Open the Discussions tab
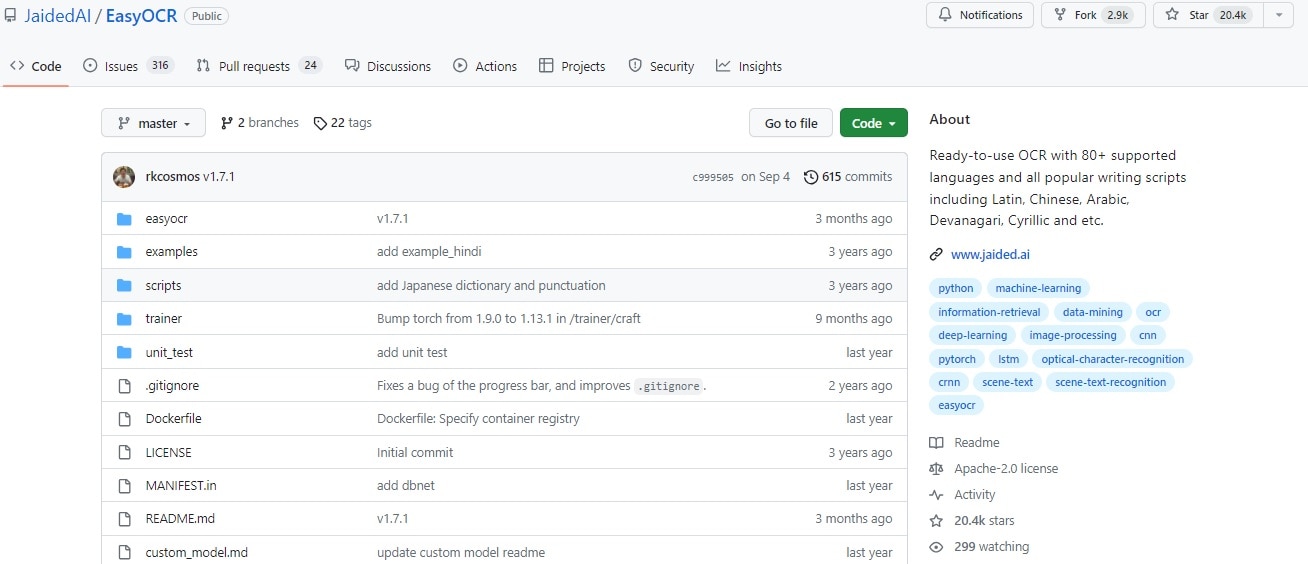The width and height of the screenshot is (1308, 564). [x=388, y=66]
